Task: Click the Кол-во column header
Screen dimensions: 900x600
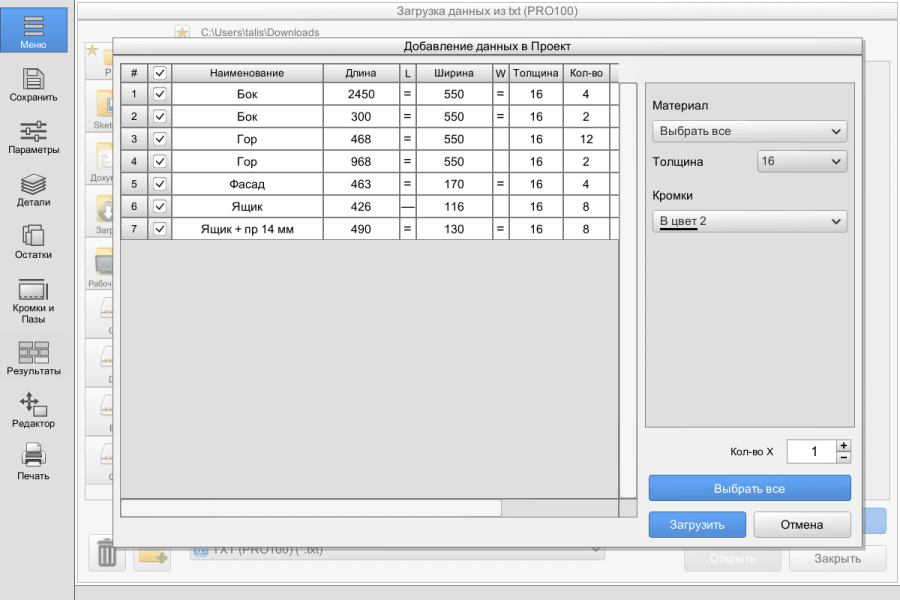Action: tap(586, 73)
